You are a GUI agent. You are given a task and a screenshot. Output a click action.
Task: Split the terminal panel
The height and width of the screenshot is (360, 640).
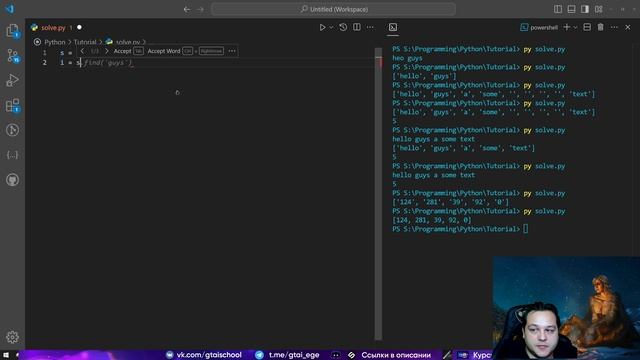pos(587,27)
